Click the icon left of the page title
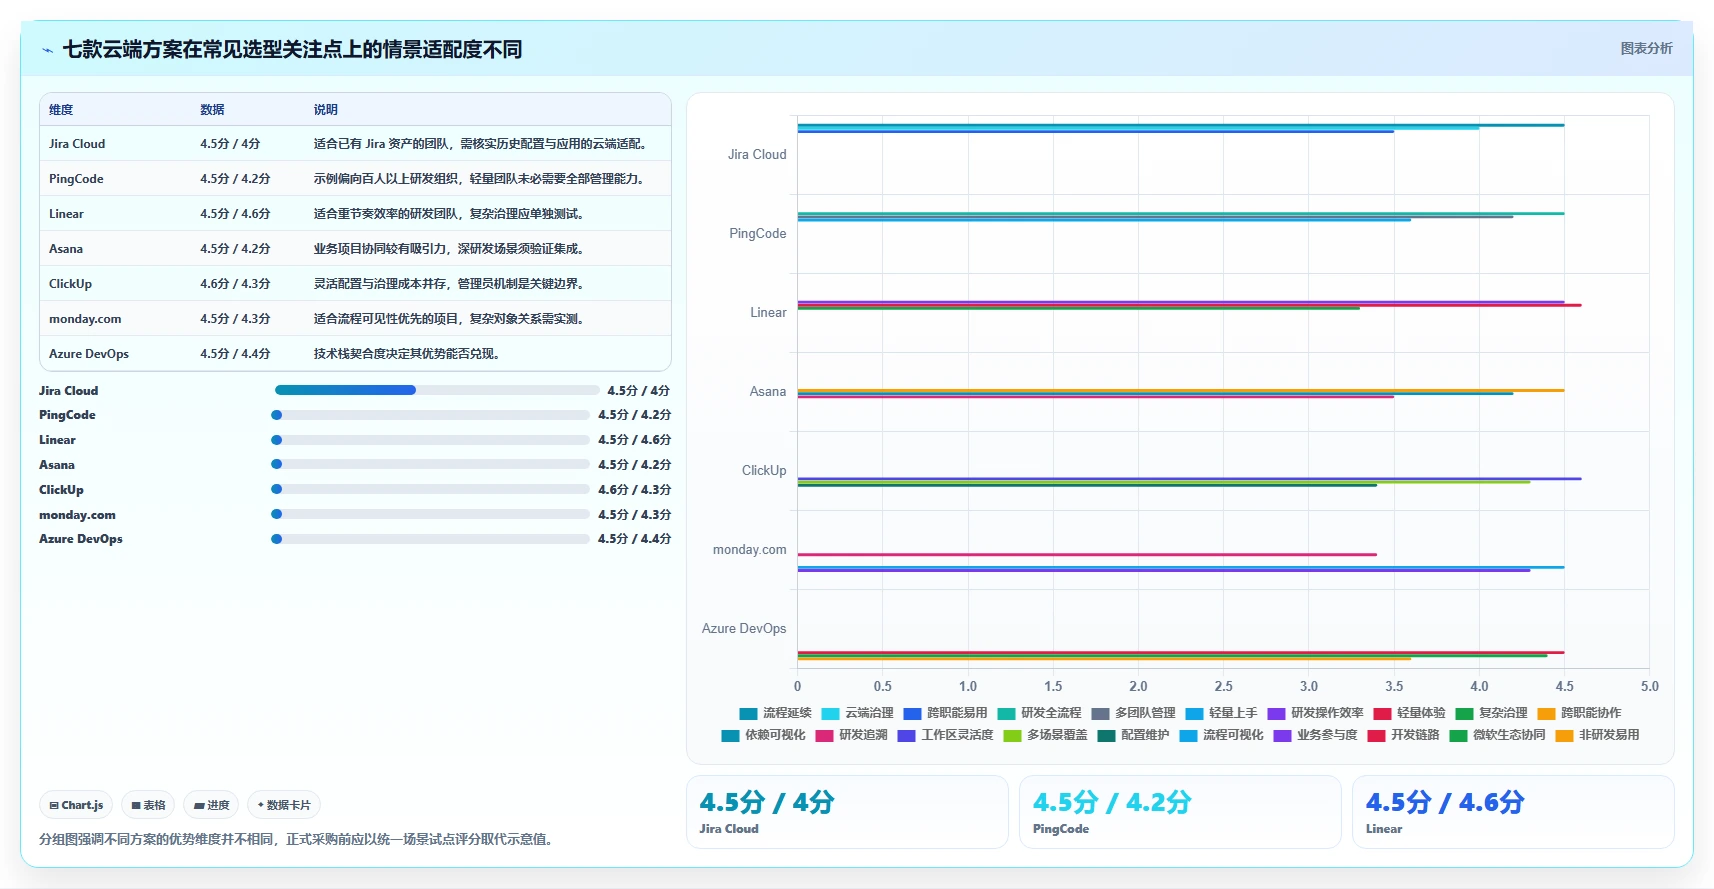Screen dimensions: 1714x889 pyautogui.click(x=47, y=50)
